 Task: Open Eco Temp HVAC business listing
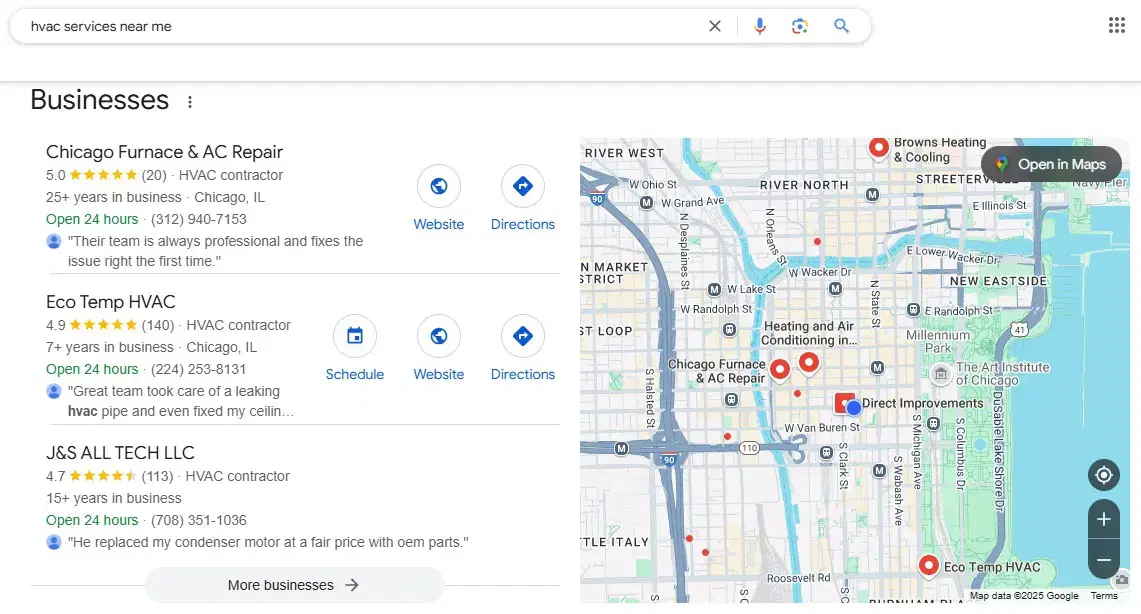point(111,302)
